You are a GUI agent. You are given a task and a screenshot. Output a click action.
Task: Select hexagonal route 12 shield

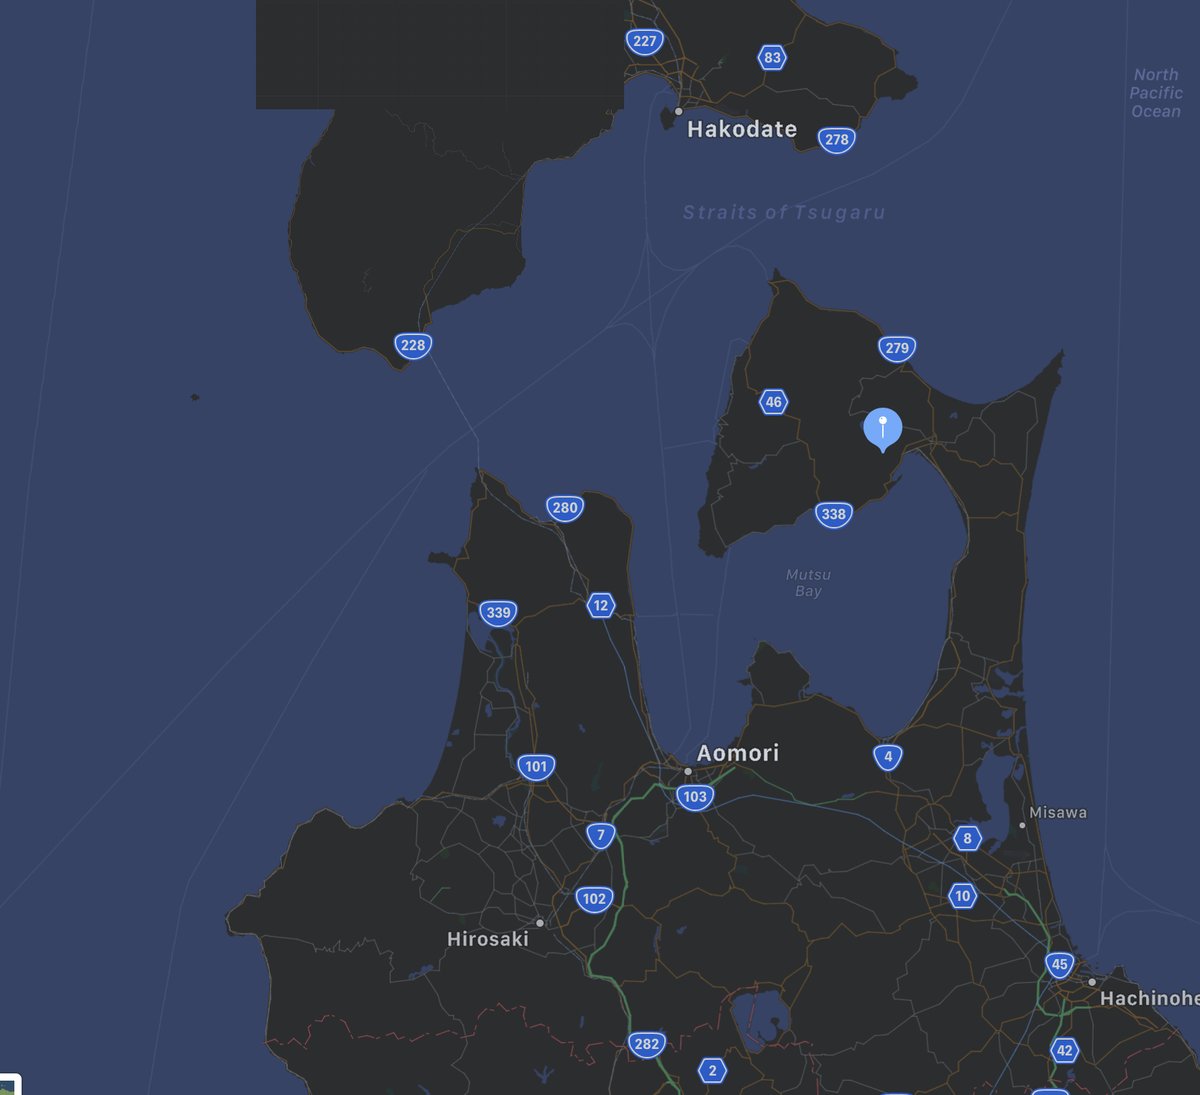click(600, 605)
